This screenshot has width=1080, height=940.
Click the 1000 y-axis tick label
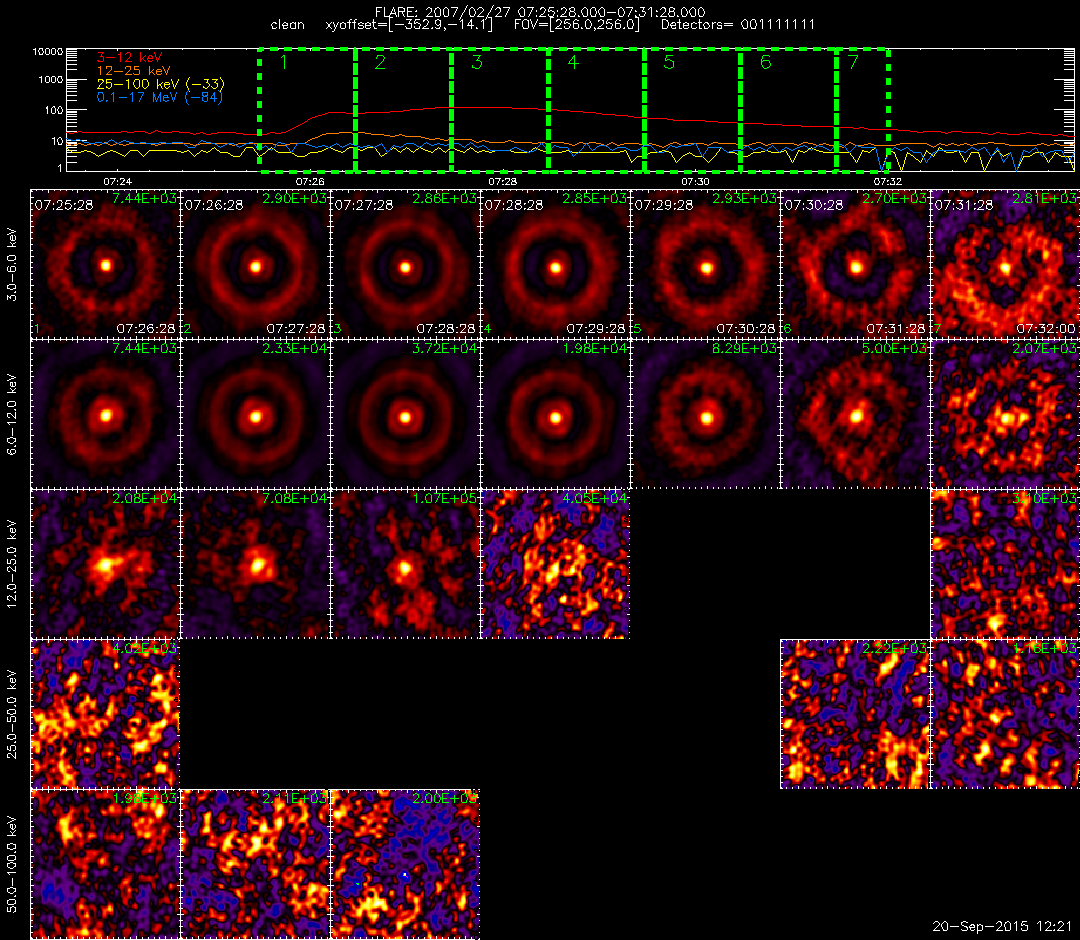coord(50,80)
